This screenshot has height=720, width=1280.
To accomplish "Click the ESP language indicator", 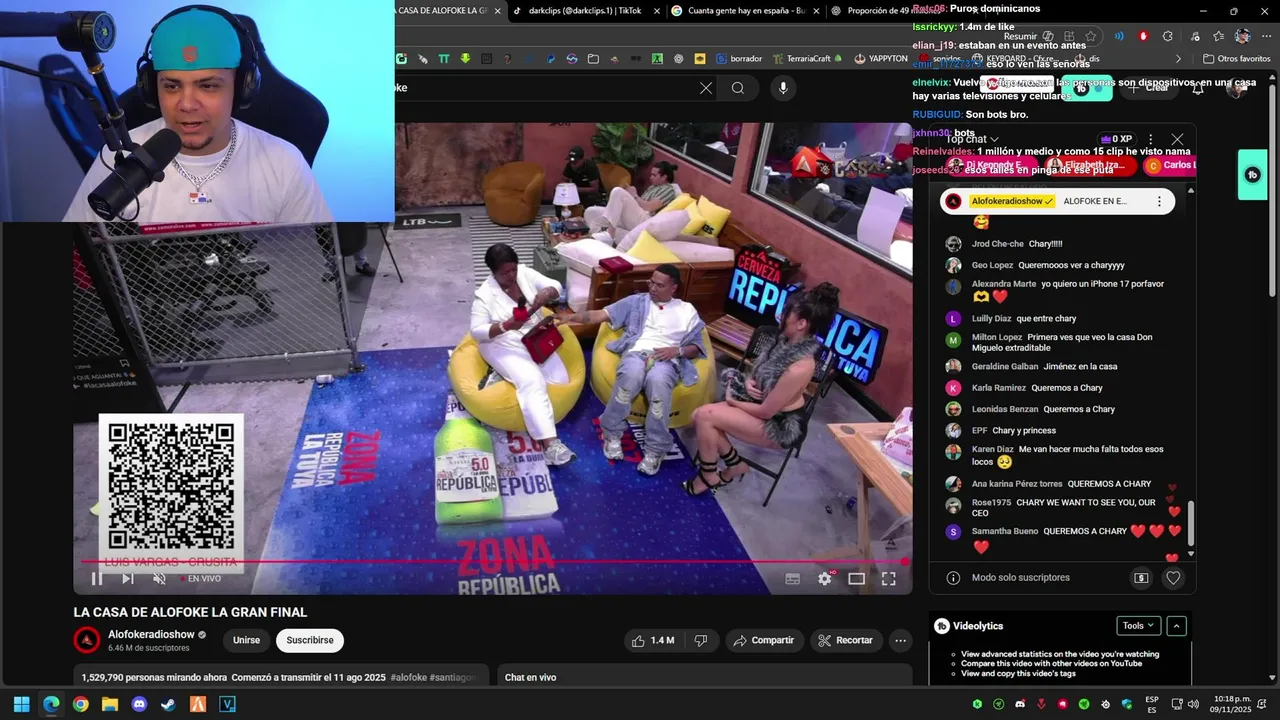I will click(x=1152, y=704).
